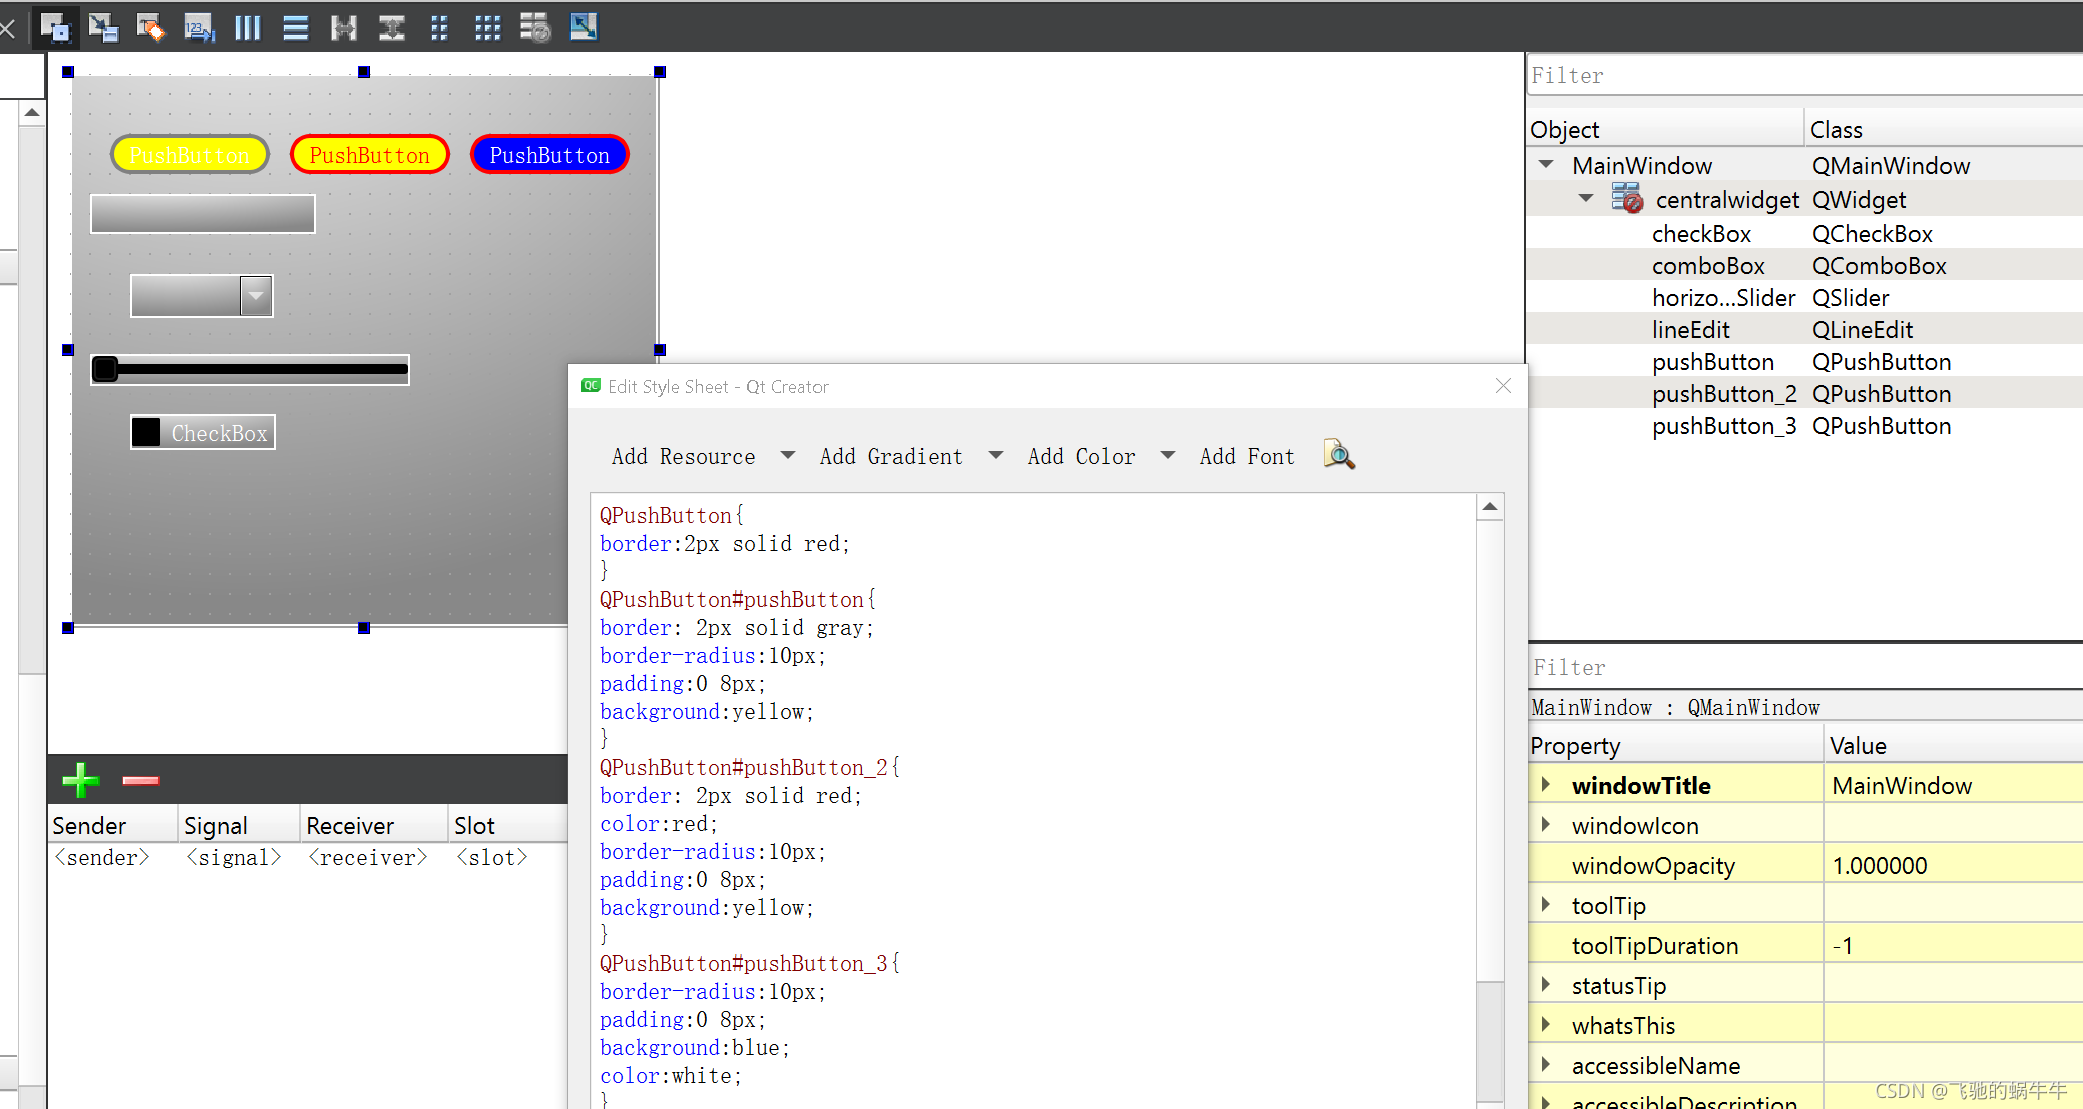
Task: Collapse the centralwidget tree node
Action: 1586,198
